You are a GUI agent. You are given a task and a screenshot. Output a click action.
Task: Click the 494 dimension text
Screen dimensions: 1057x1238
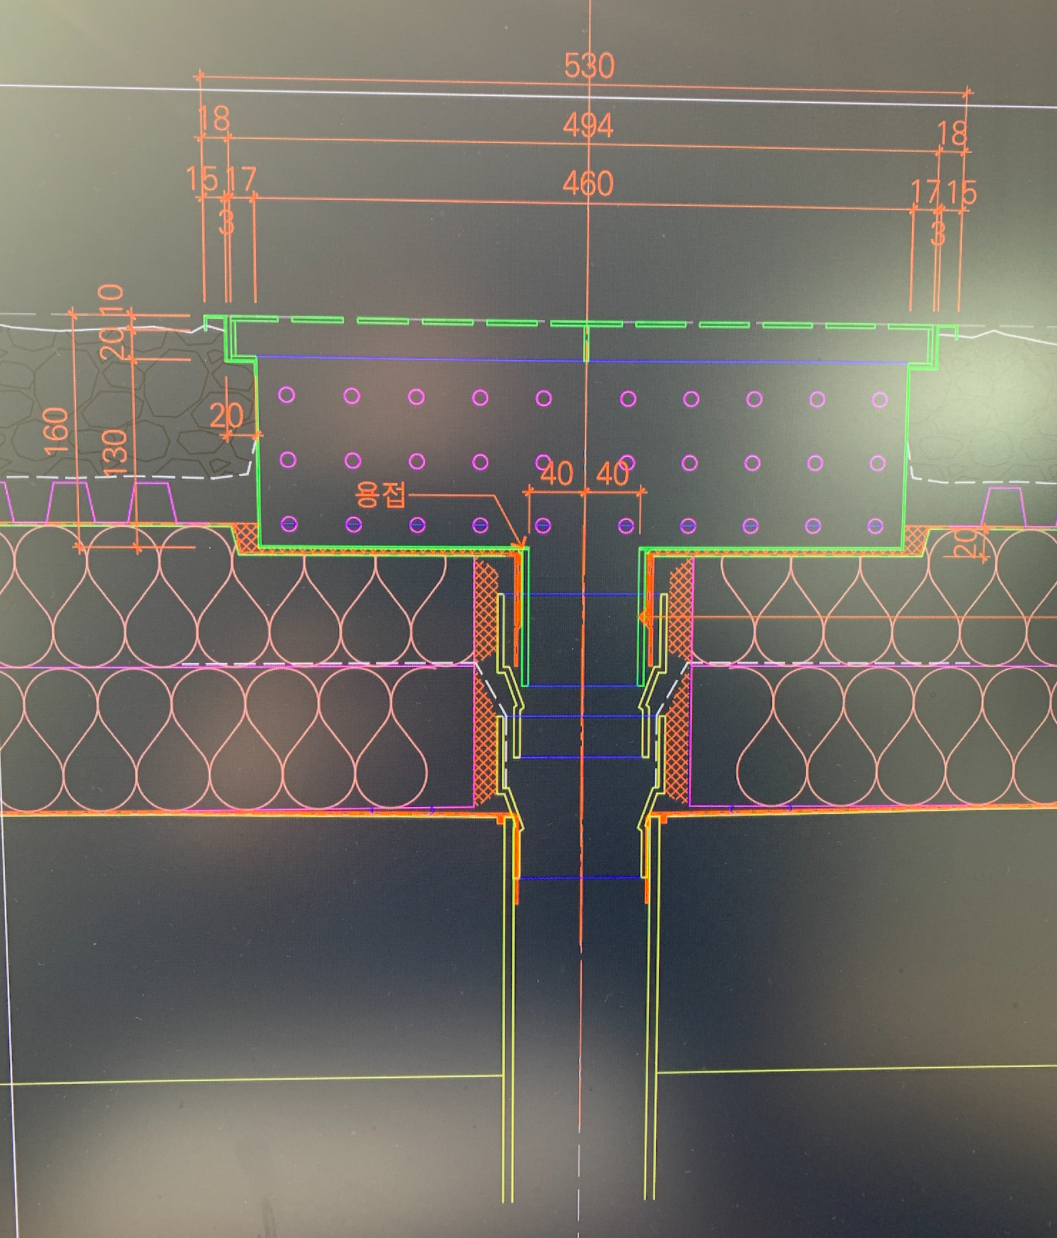click(587, 126)
